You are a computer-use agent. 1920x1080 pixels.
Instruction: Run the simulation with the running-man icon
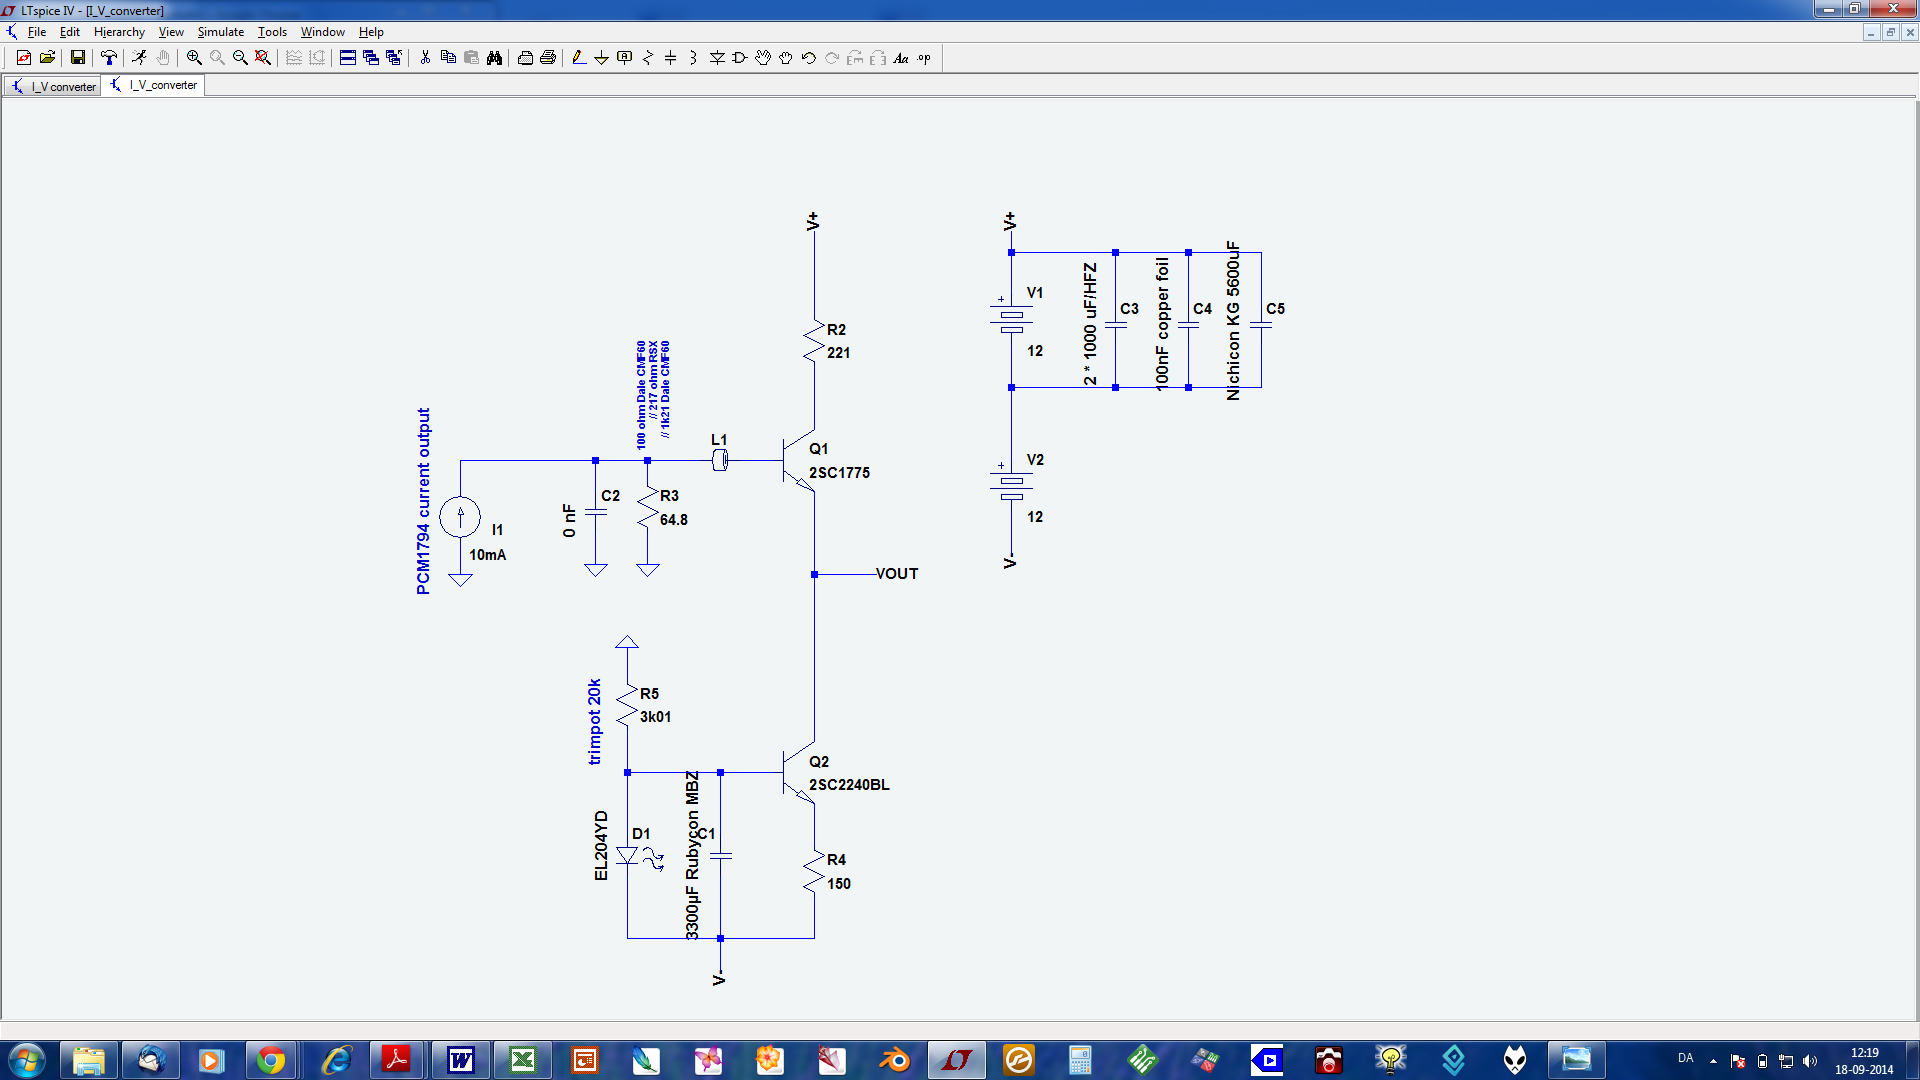pos(139,58)
